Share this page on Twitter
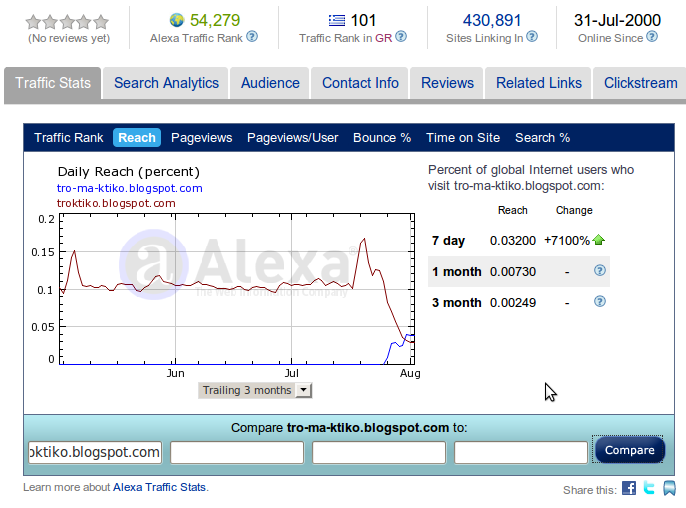Viewport: 686px width, 508px height. pyautogui.click(x=649, y=488)
